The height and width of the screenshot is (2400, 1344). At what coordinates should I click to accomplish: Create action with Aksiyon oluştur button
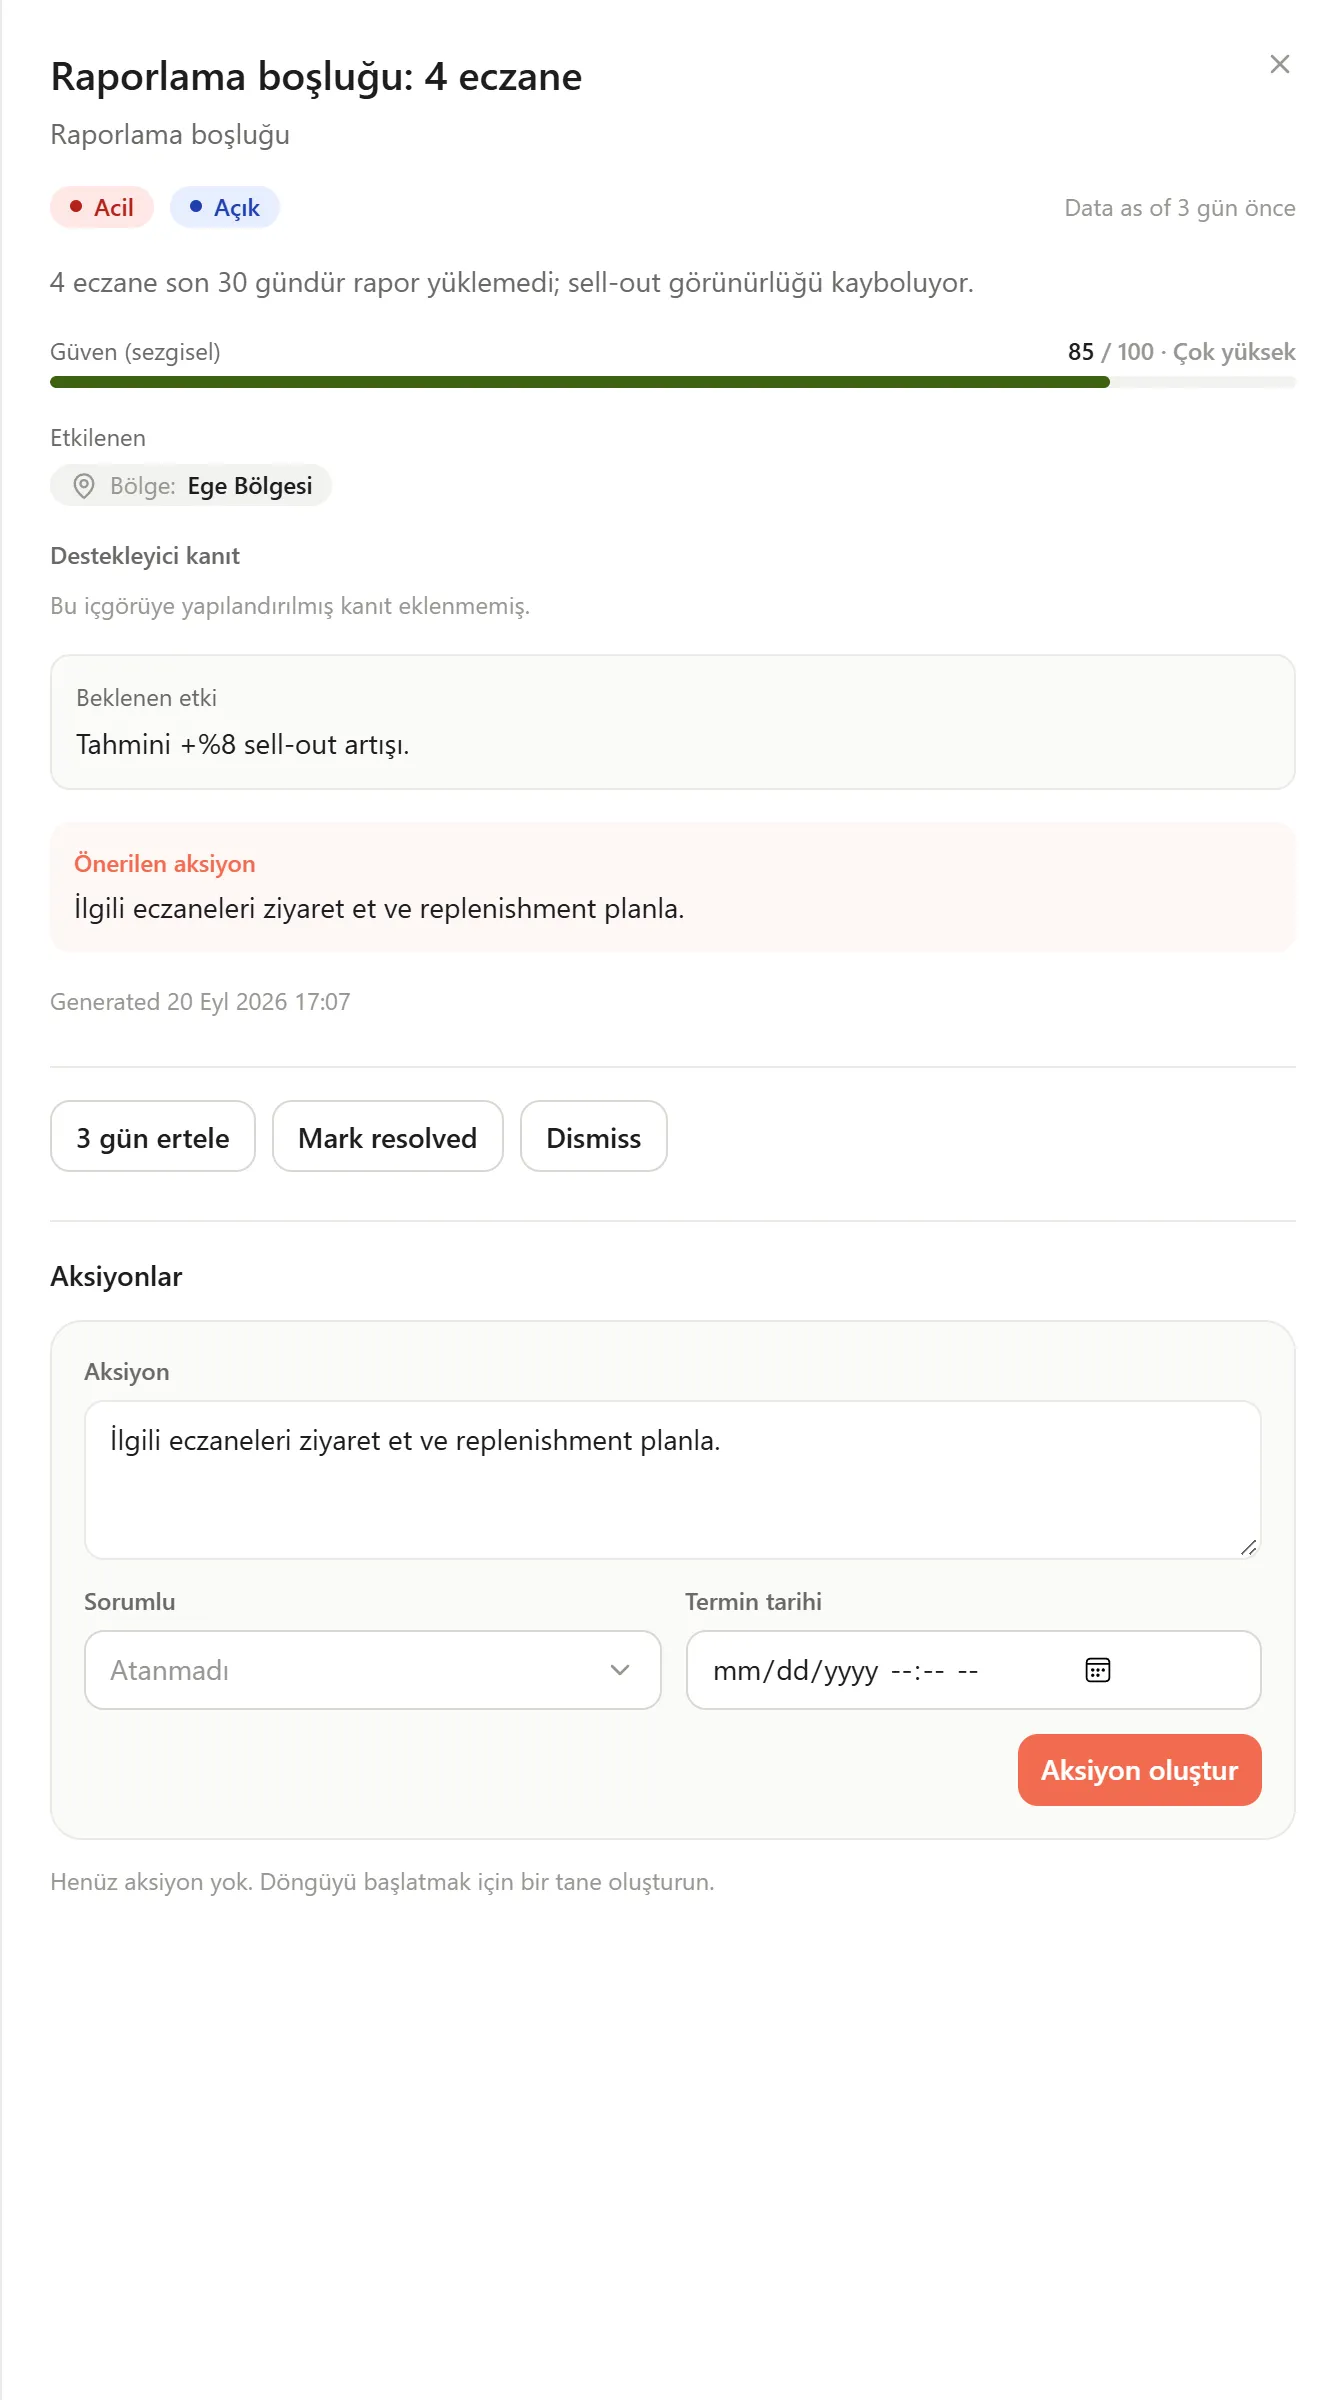1139,1770
